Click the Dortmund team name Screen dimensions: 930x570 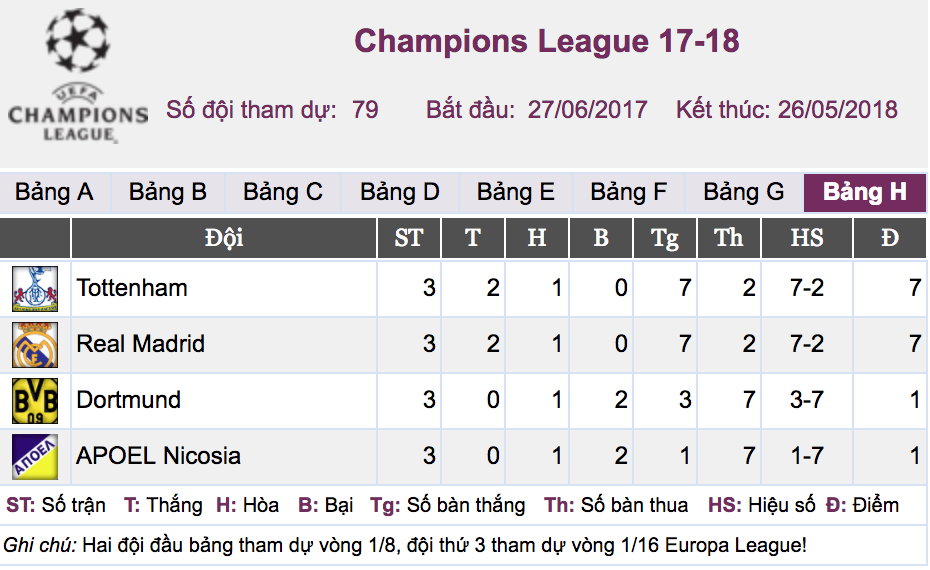[x=129, y=400]
